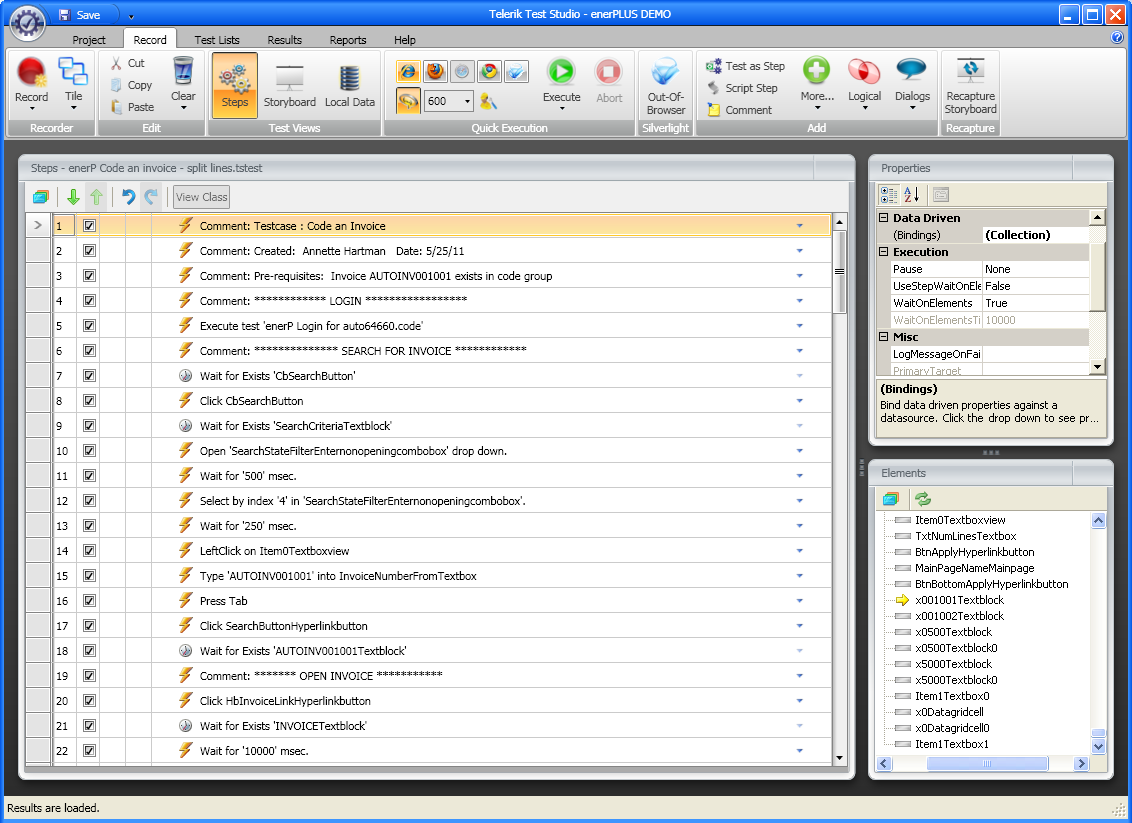
Task: Open the Storyboard test view
Action: pyautogui.click(x=289, y=86)
